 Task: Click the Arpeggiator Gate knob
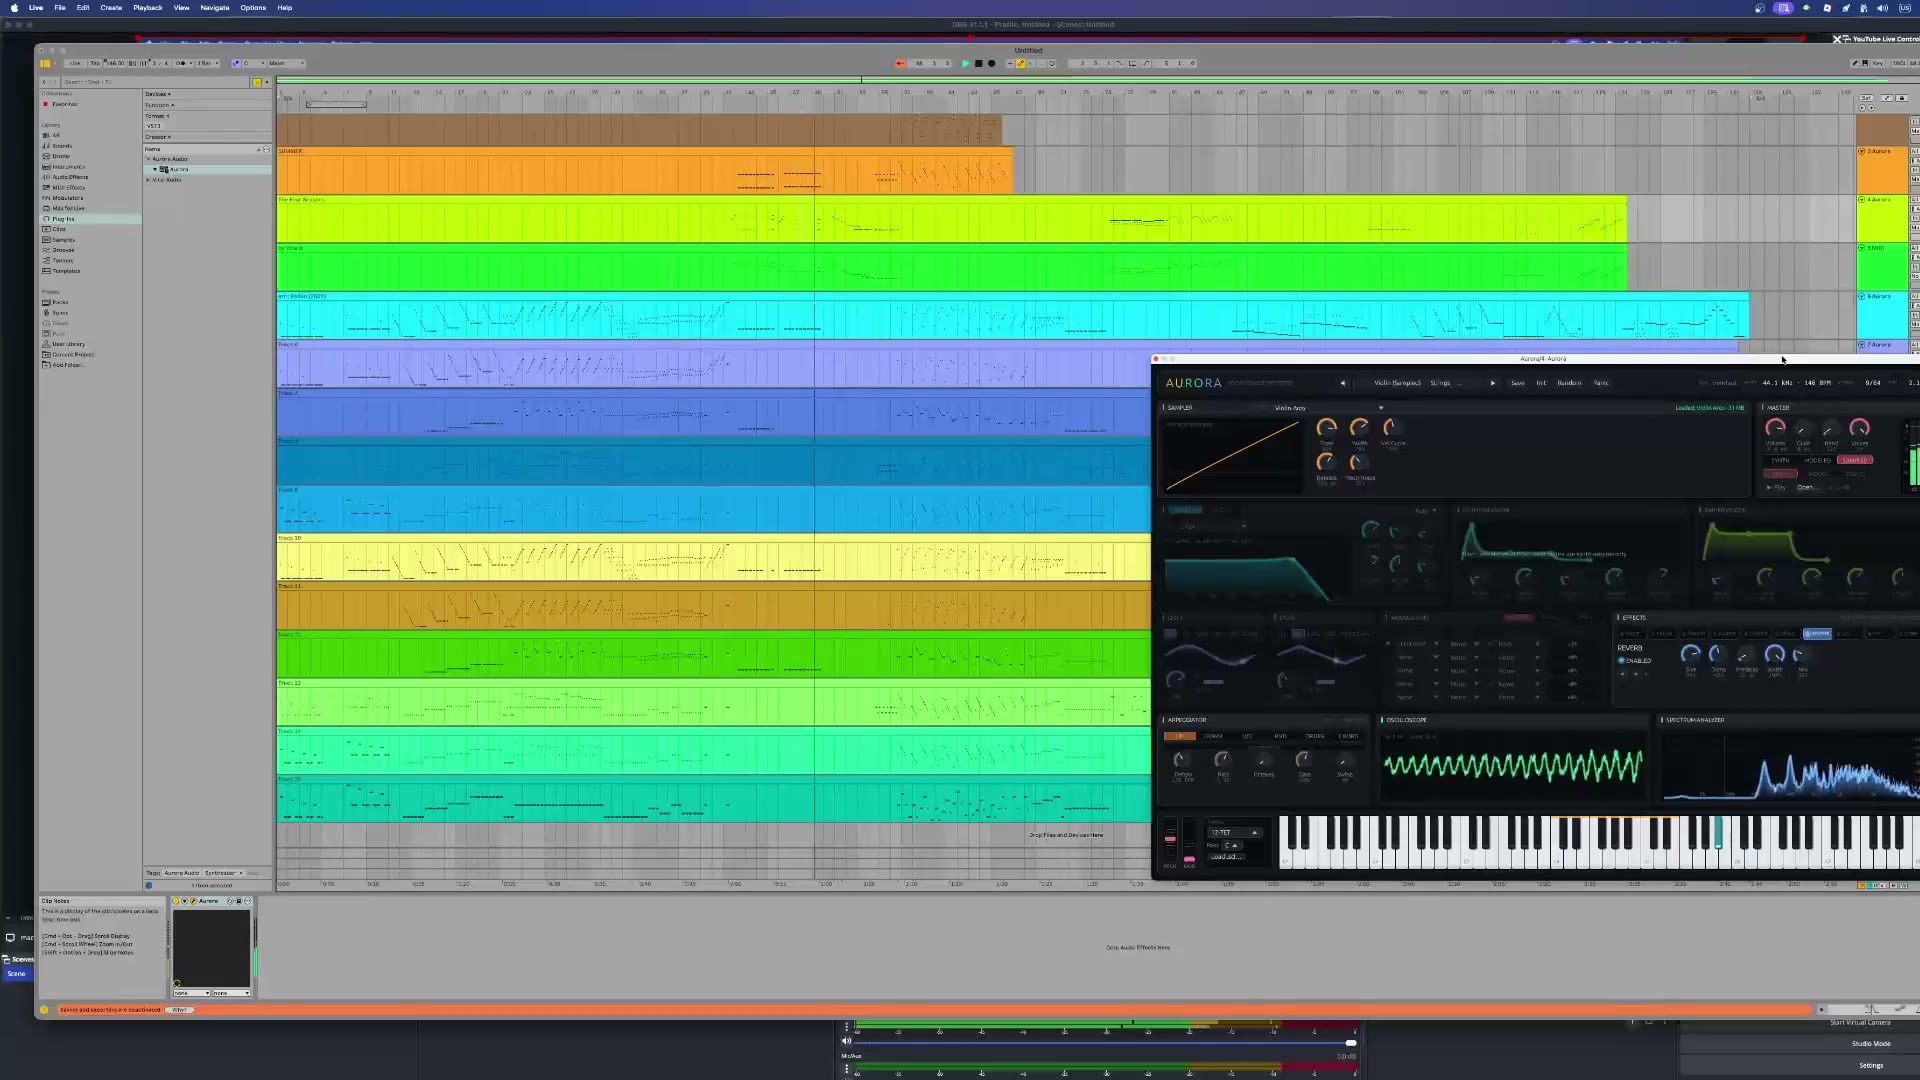point(1304,760)
